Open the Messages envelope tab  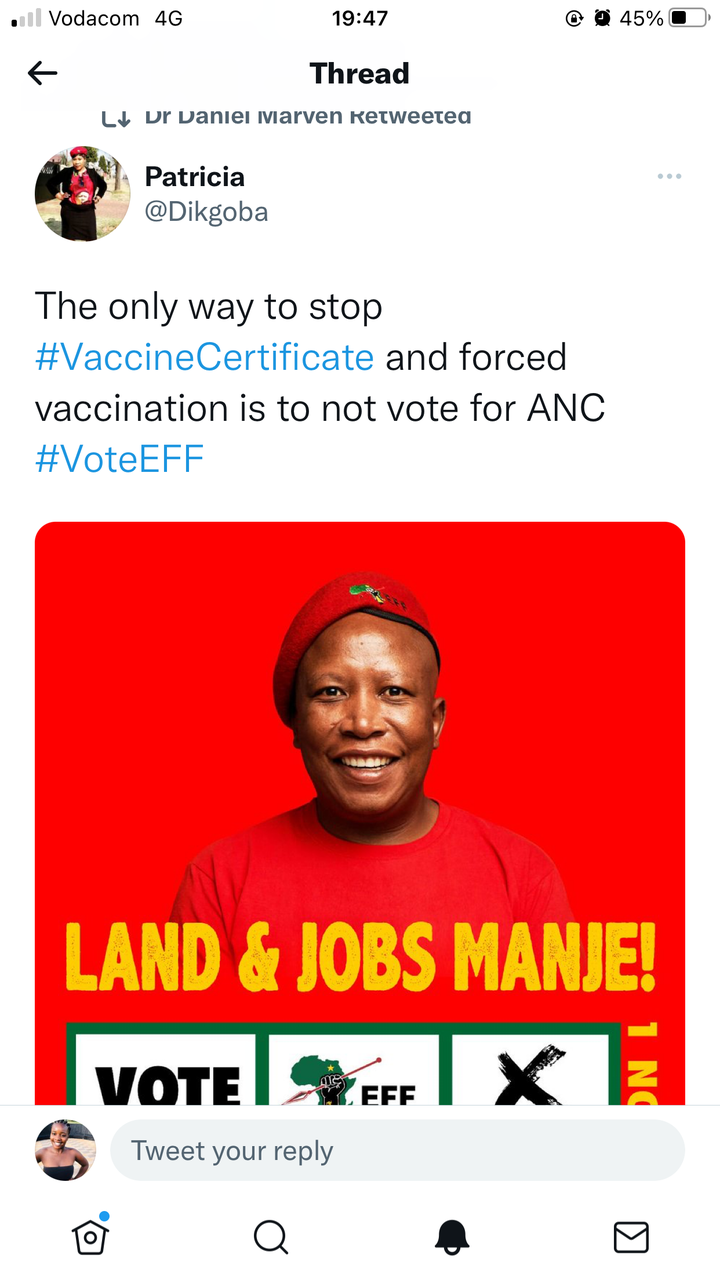click(630, 1237)
